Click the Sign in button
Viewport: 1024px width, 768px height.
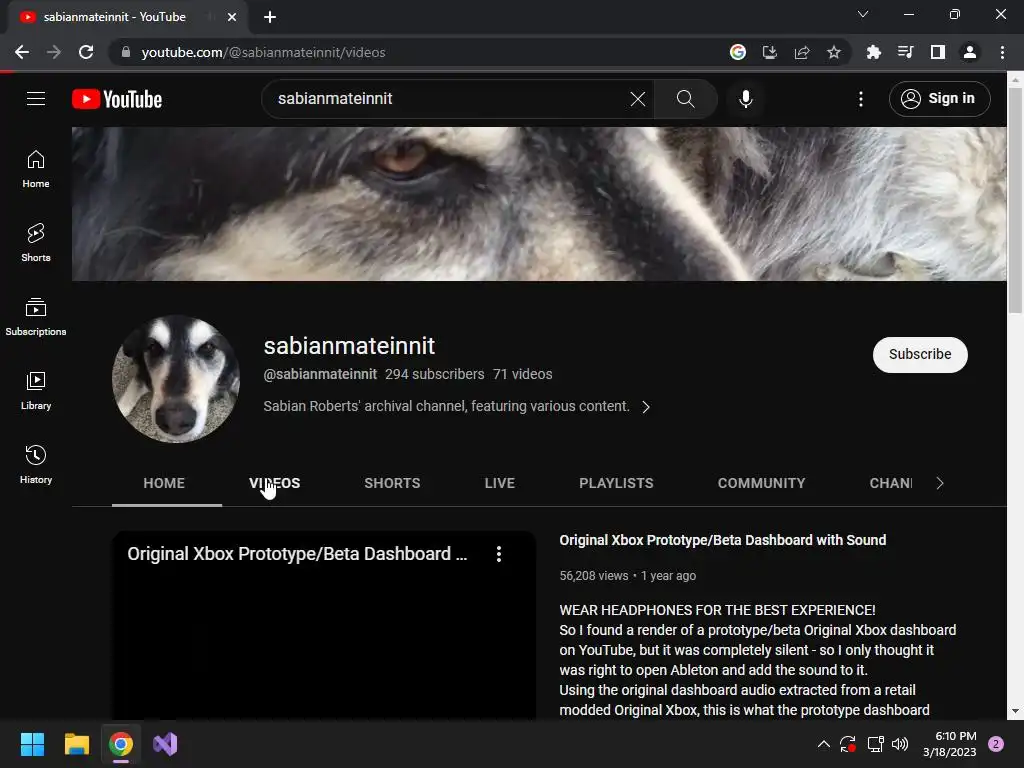(x=939, y=99)
